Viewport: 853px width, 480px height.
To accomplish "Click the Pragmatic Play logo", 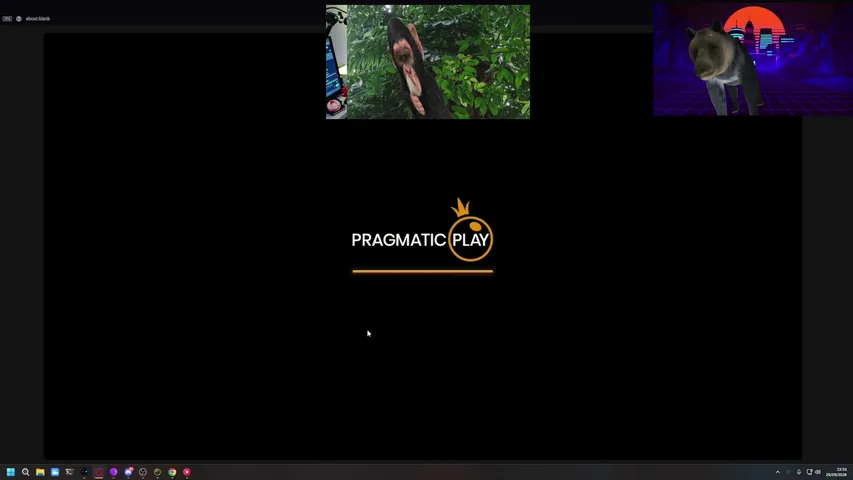I will 422,230.
